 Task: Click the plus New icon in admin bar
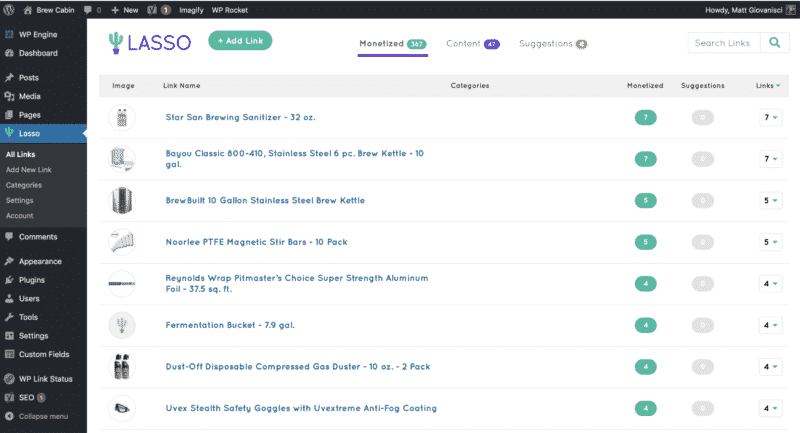115,10
